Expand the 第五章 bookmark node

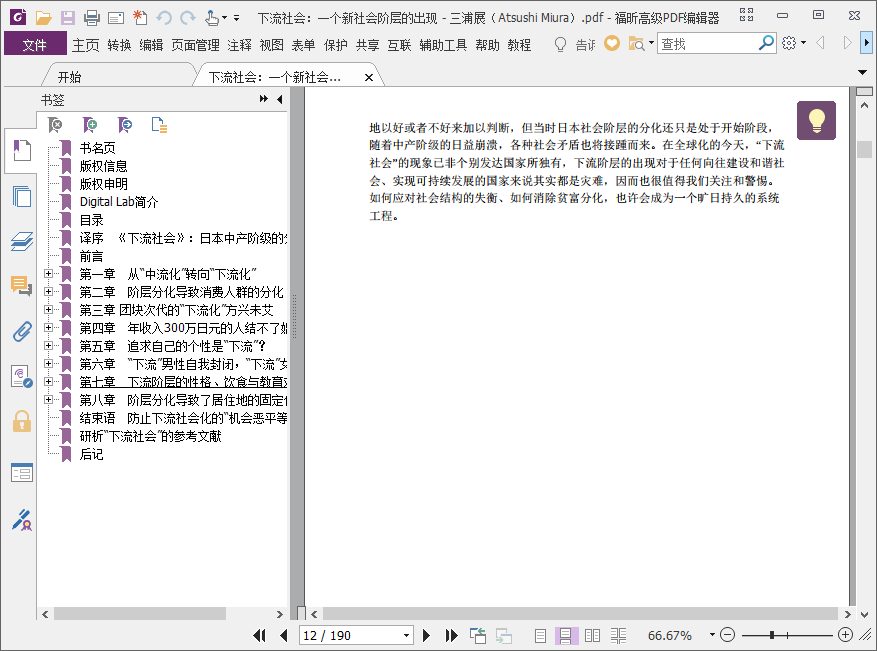click(x=49, y=346)
